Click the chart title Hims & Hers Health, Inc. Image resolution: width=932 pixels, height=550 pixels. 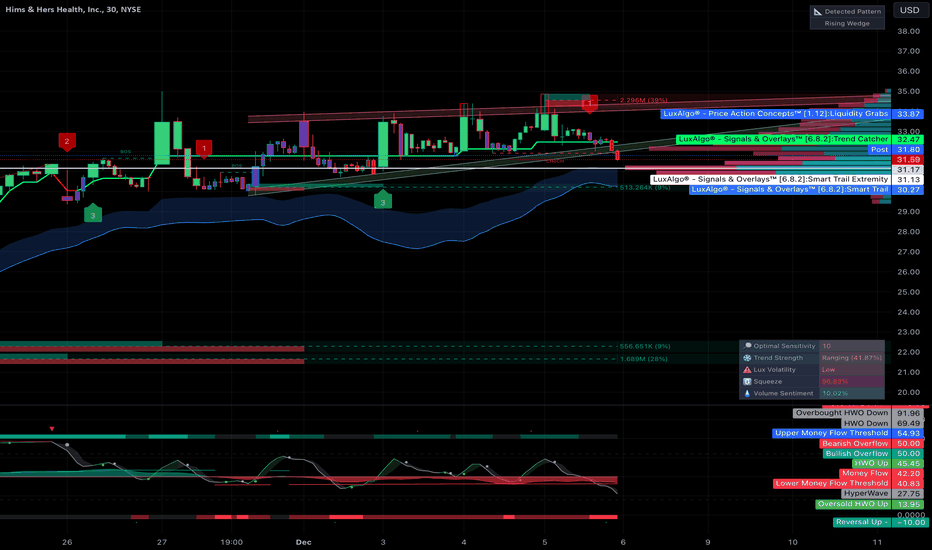pos(73,10)
